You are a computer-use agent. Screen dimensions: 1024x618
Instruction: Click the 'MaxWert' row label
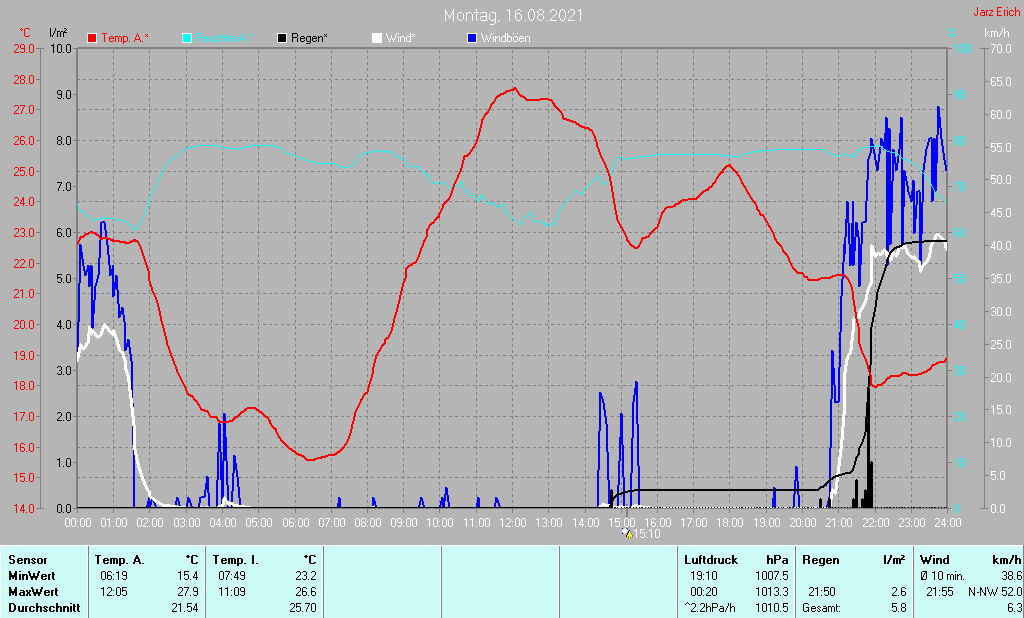(x=33, y=592)
